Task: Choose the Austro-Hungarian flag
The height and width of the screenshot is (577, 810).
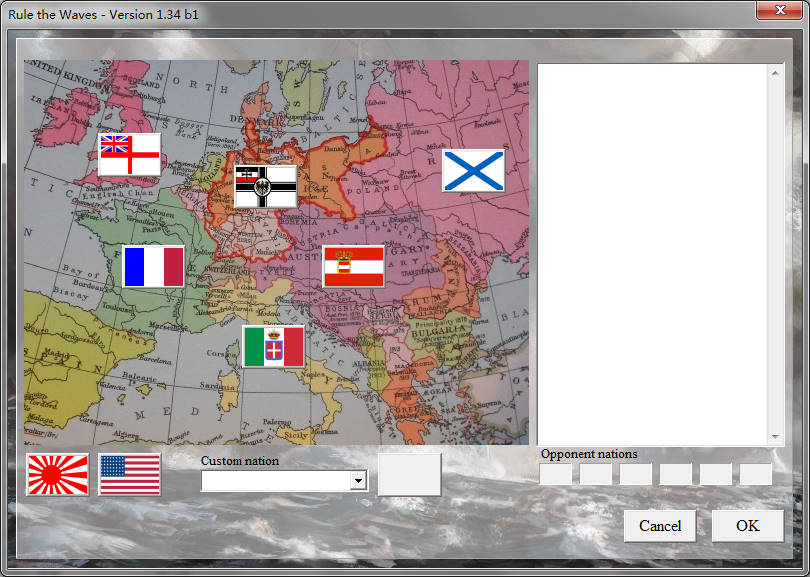Action: pyautogui.click(x=354, y=267)
